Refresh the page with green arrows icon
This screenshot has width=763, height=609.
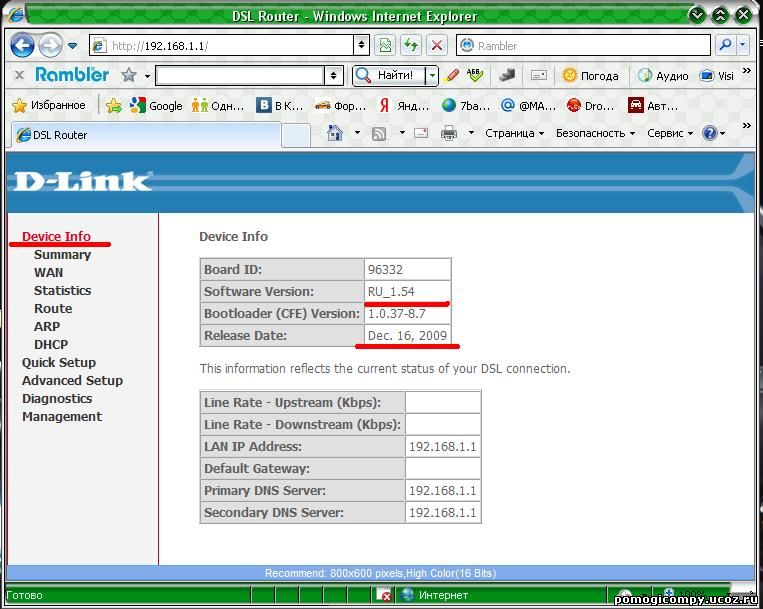point(411,46)
